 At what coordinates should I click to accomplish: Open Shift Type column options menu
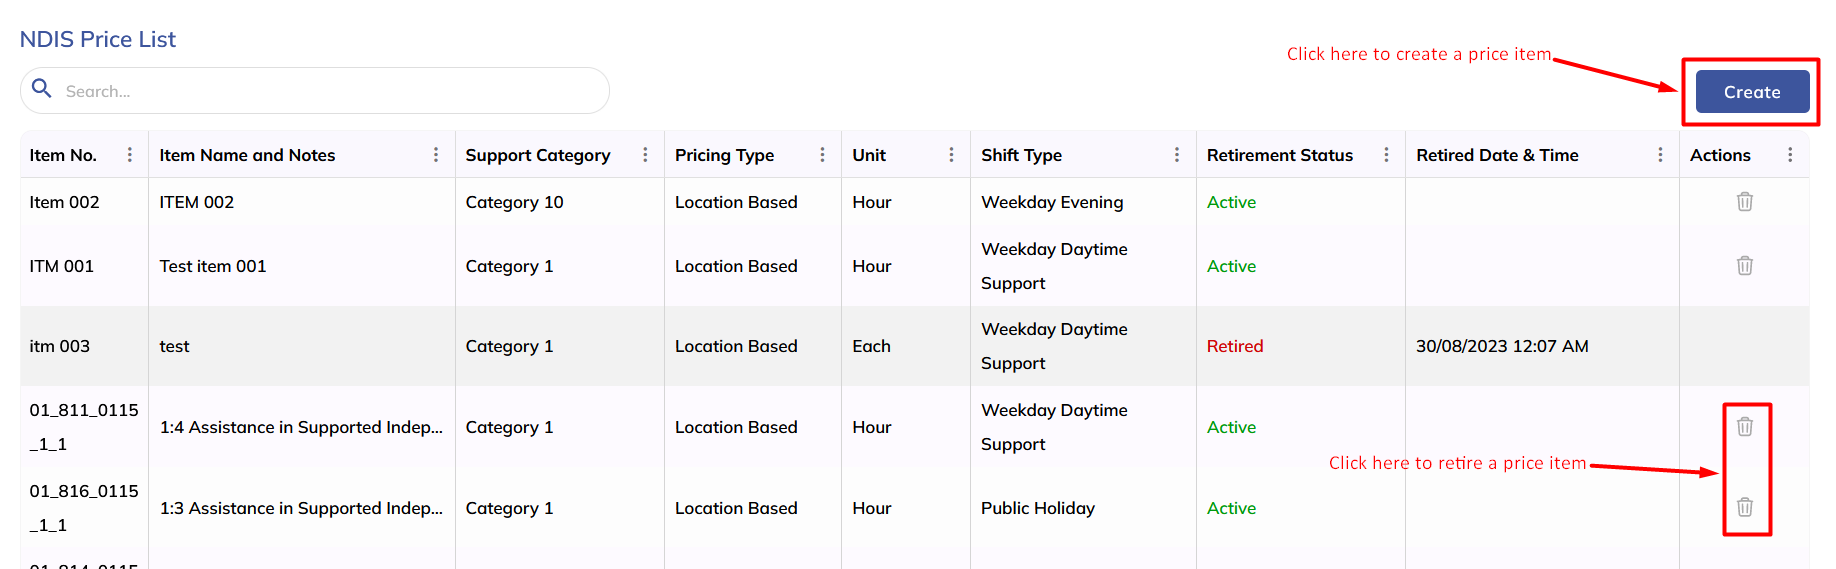[x=1176, y=155]
